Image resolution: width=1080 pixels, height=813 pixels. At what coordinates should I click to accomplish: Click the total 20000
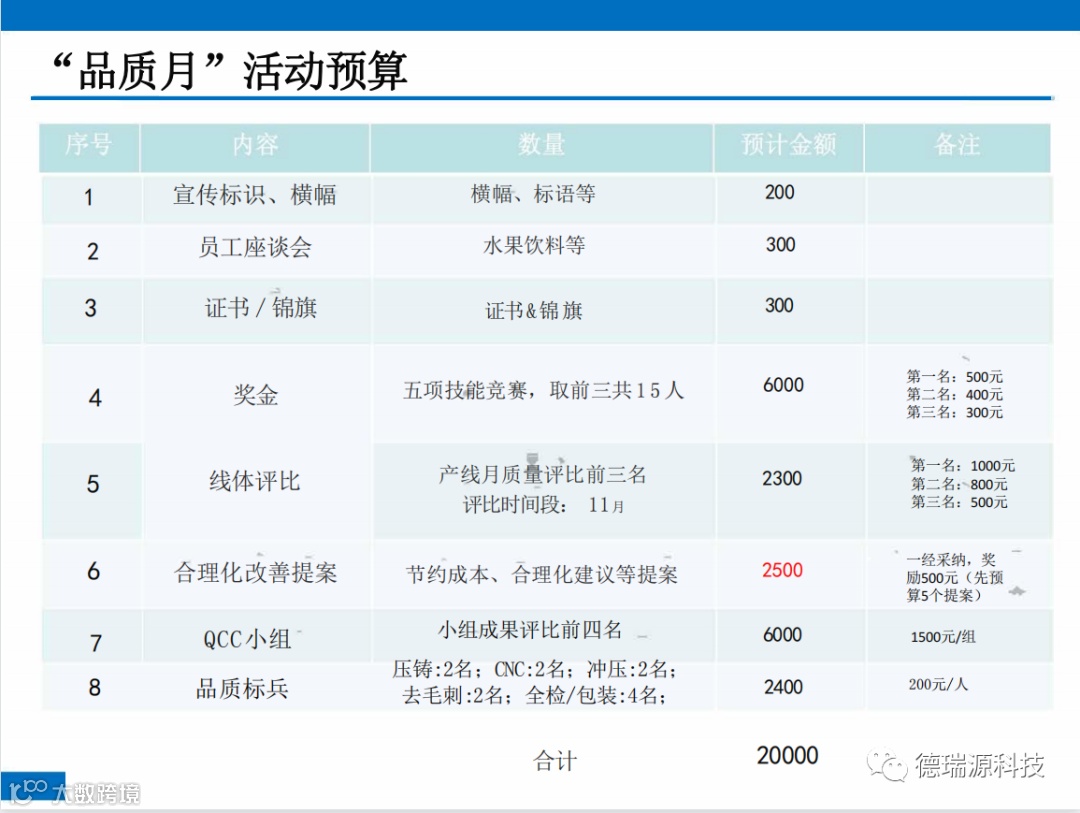pyautogui.click(x=787, y=756)
